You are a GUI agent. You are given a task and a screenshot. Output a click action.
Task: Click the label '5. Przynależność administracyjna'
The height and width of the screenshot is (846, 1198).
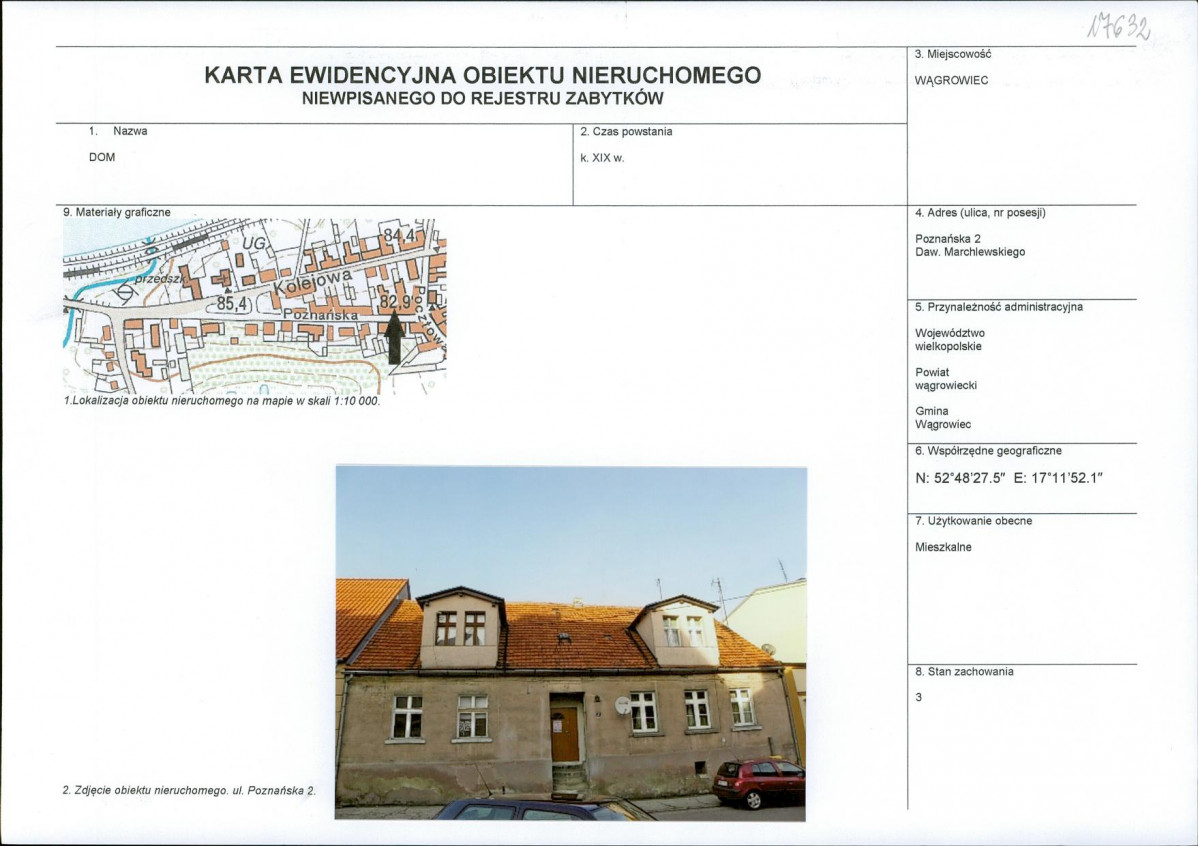coord(999,306)
